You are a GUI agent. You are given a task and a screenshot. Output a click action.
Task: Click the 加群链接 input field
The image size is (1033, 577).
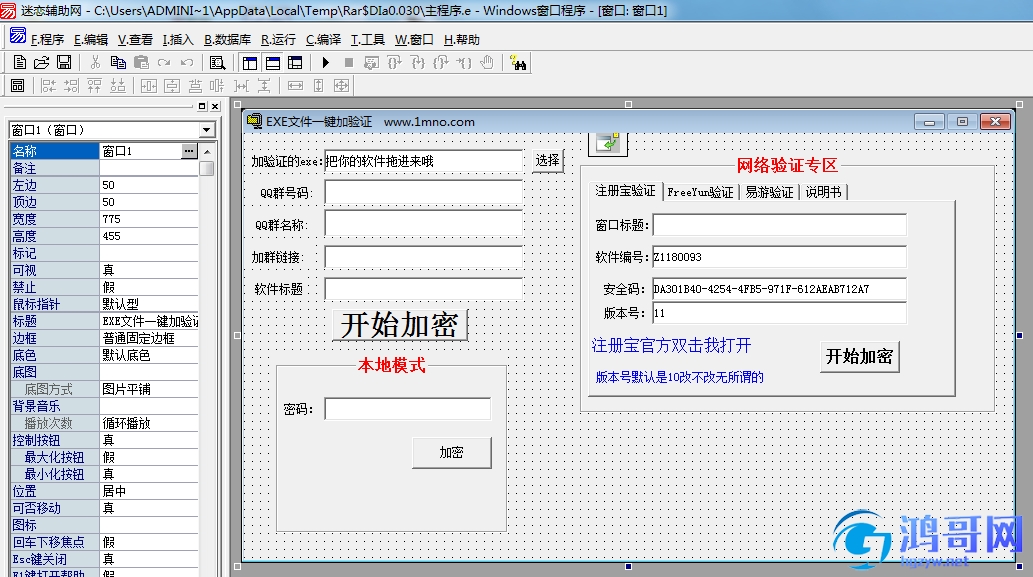pyautogui.click(x=424, y=256)
